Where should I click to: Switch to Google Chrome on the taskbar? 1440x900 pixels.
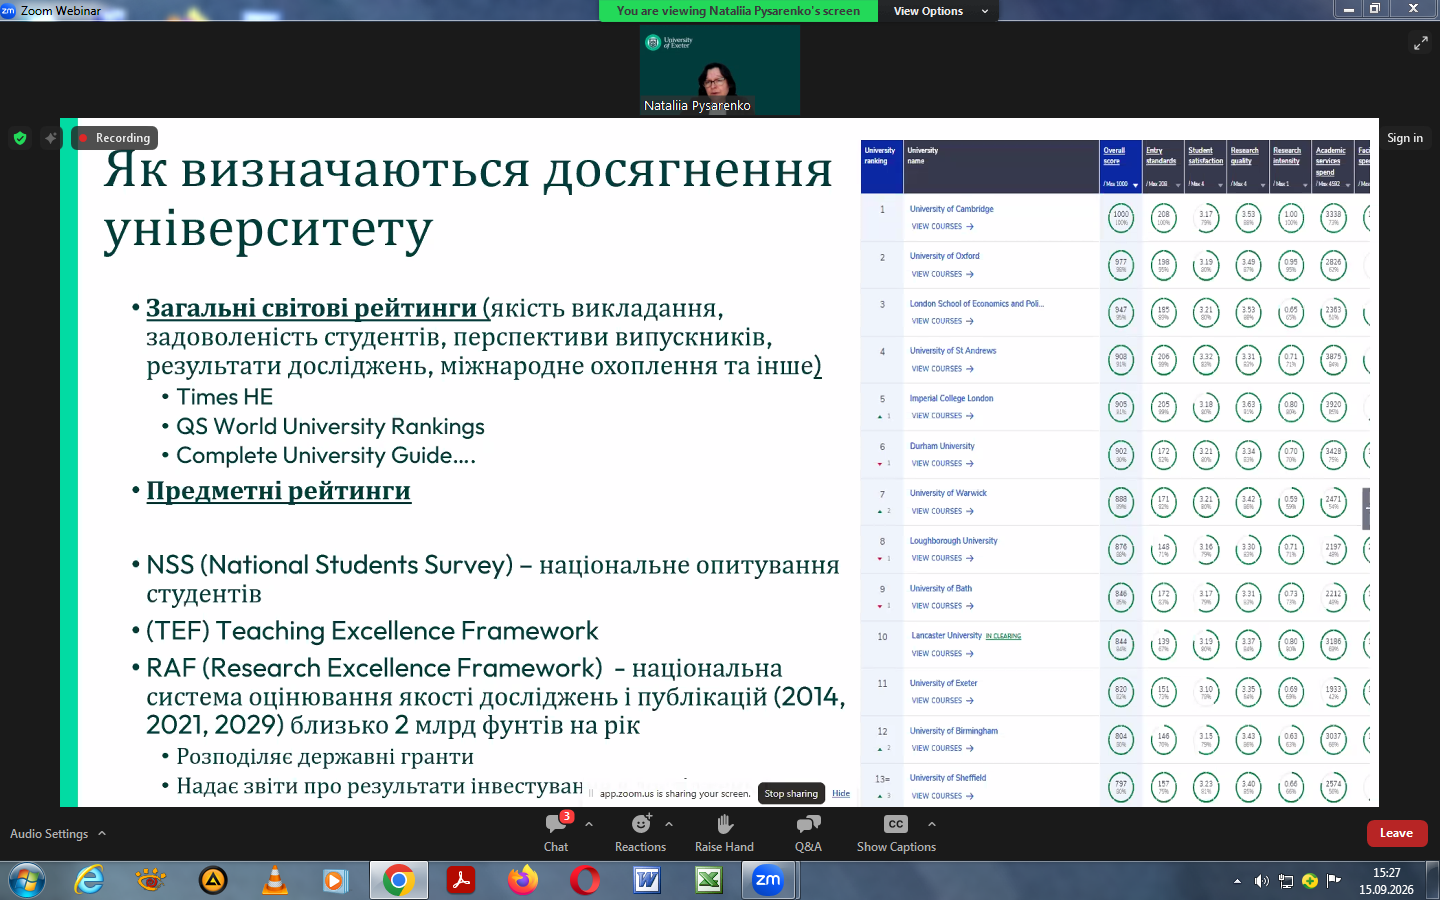tap(398, 880)
